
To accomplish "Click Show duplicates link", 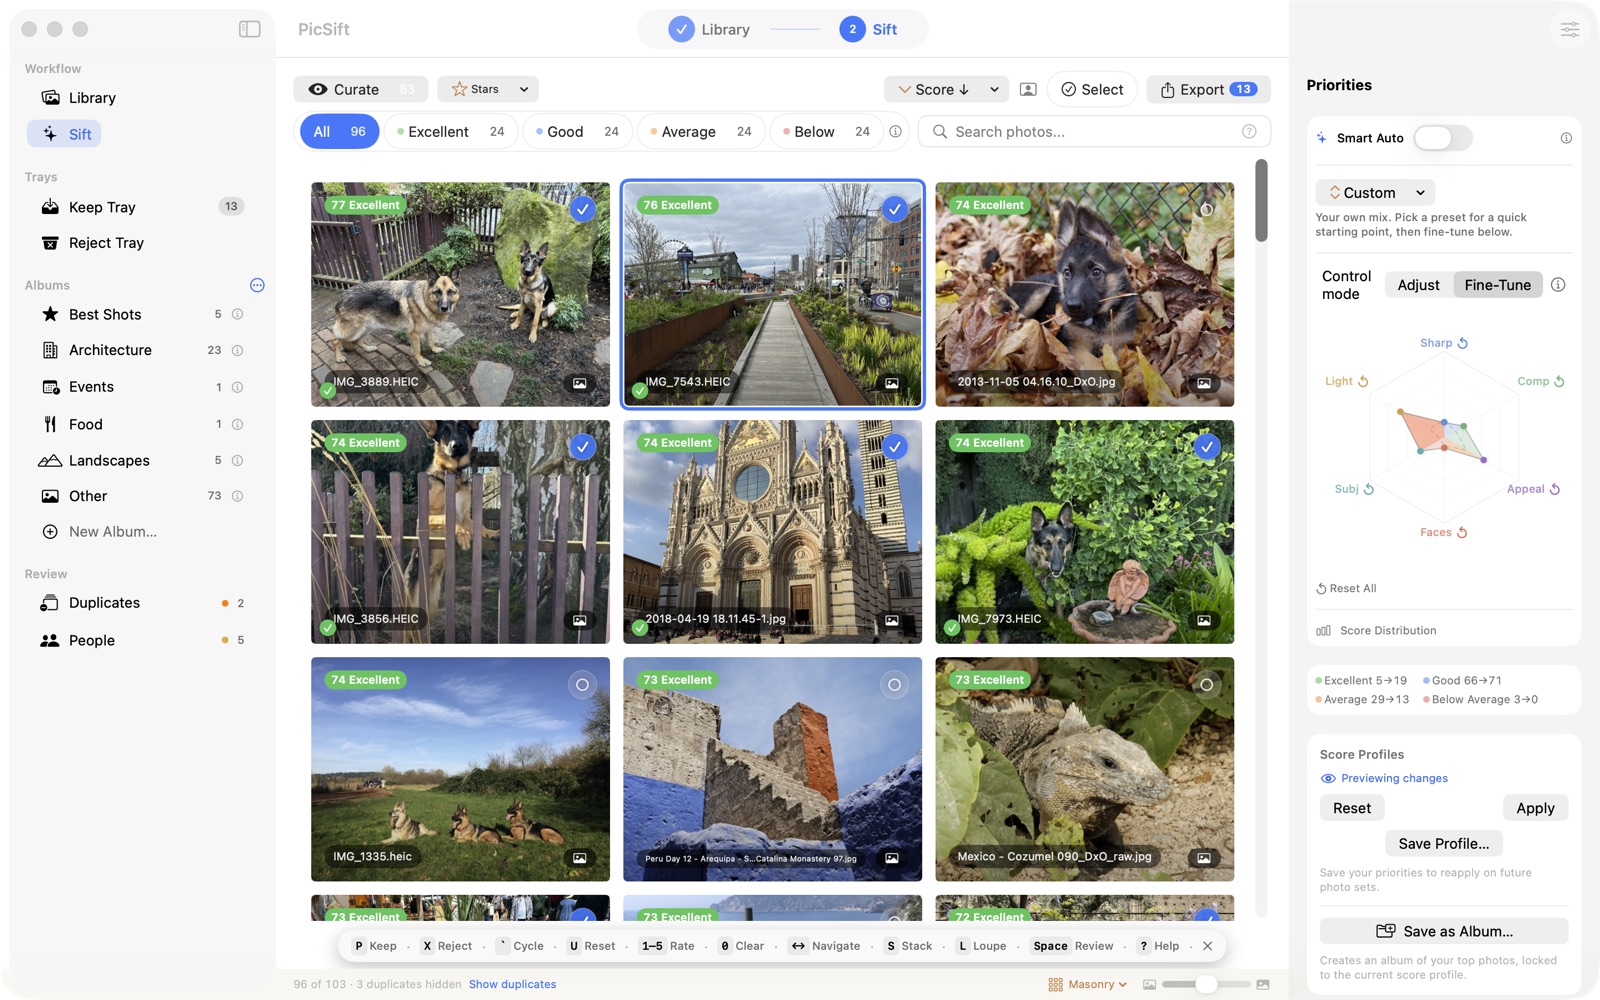I will [x=512, y=984].
